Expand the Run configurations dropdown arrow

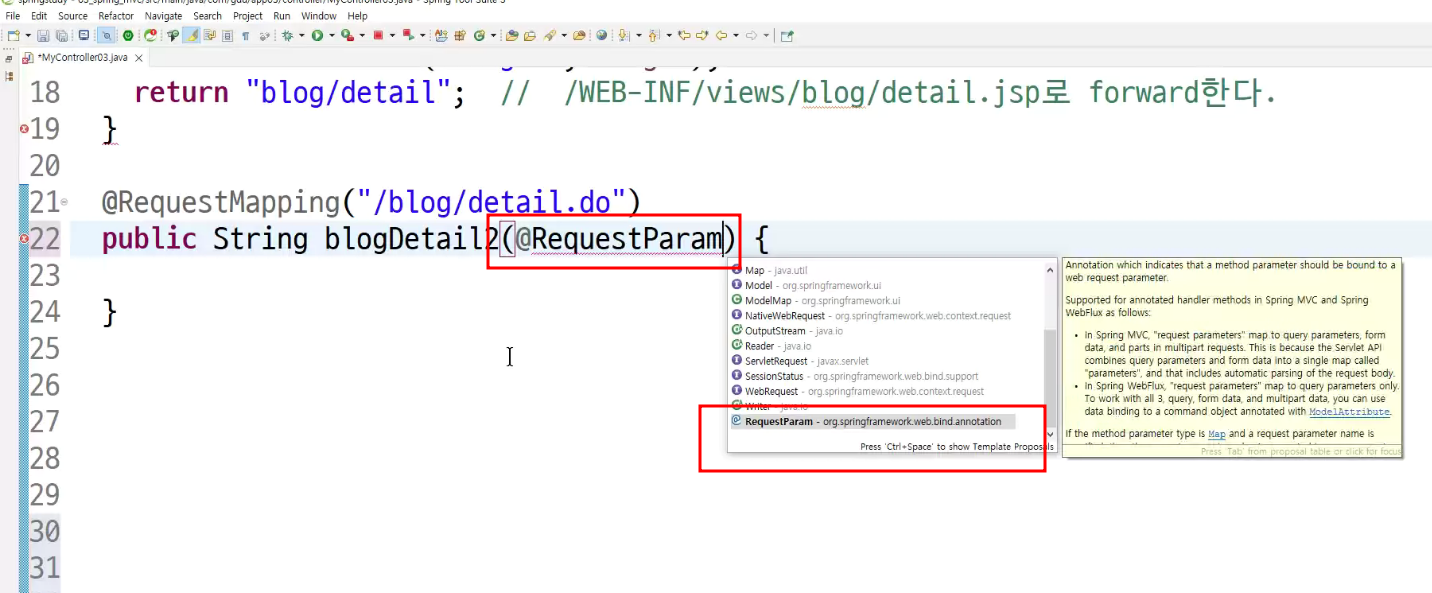pos(331,35)
